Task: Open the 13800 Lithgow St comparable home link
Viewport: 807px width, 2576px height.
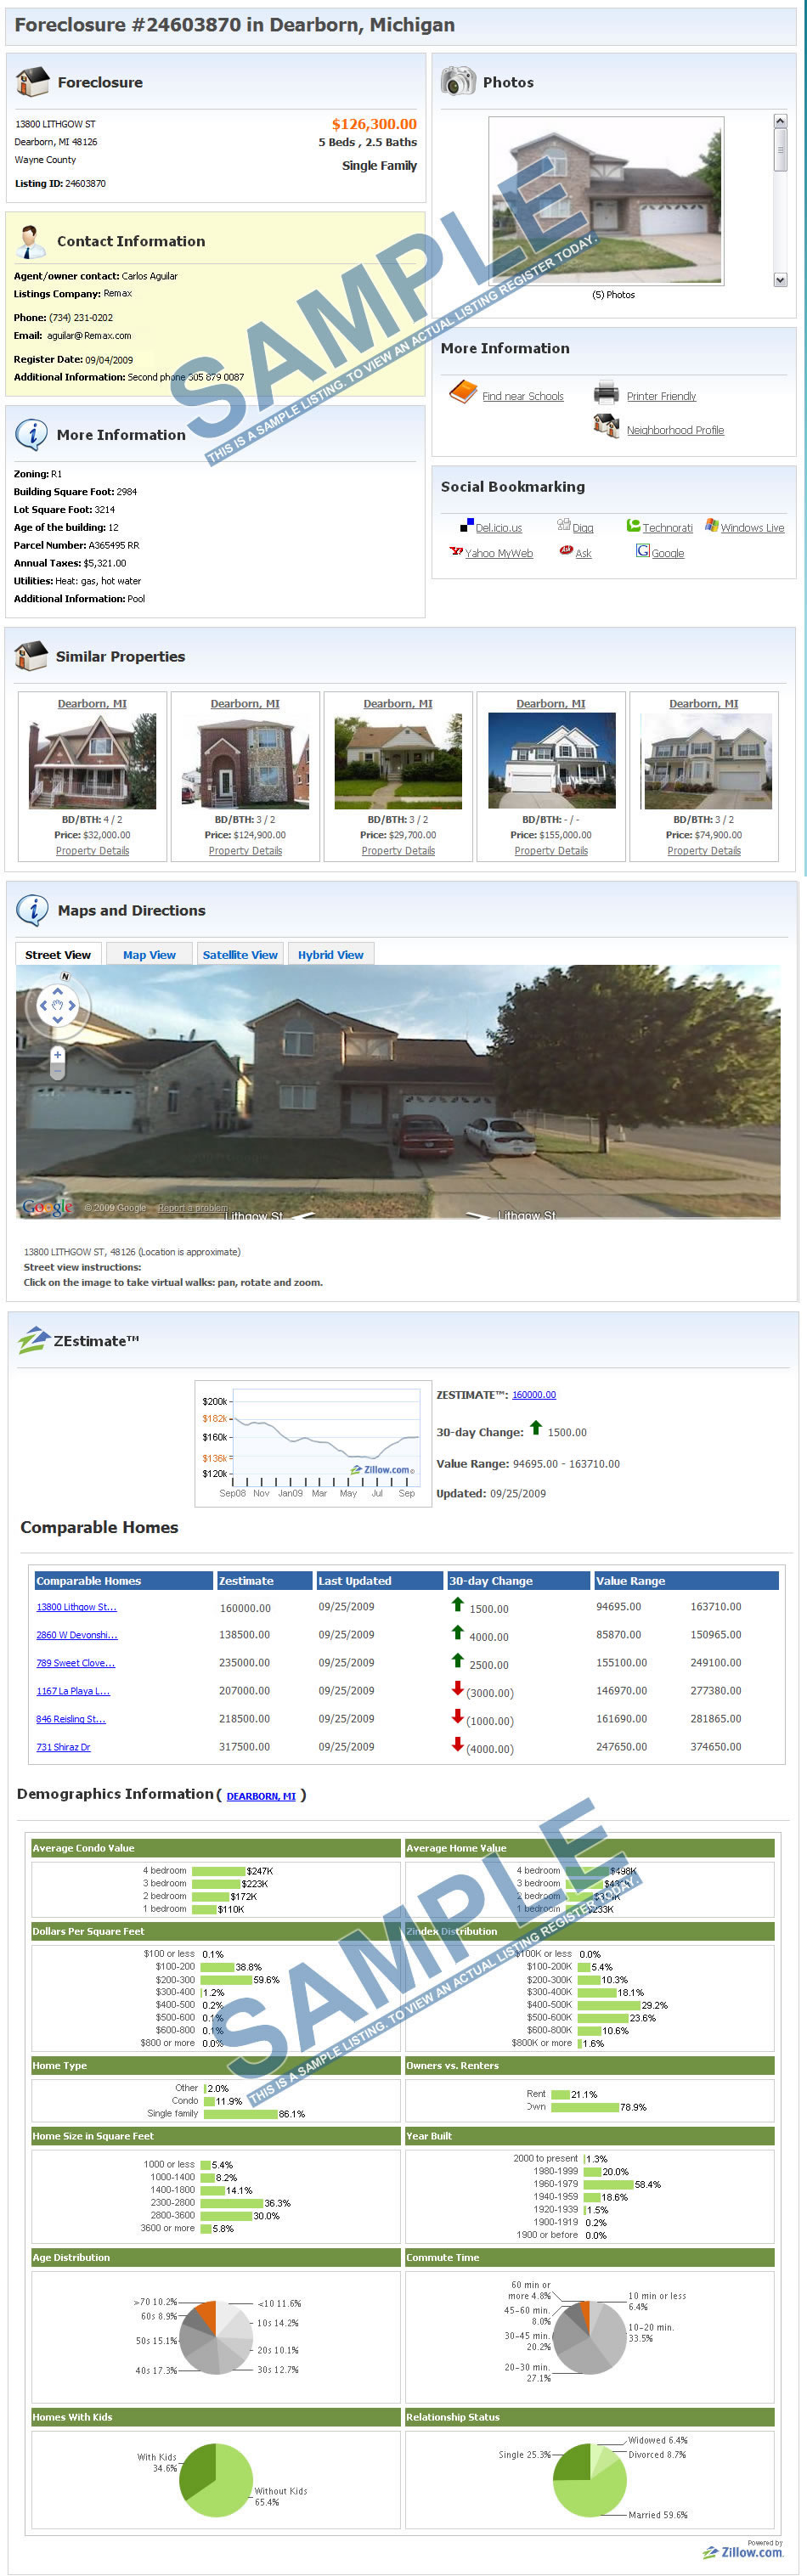Action: (77, 1607)
